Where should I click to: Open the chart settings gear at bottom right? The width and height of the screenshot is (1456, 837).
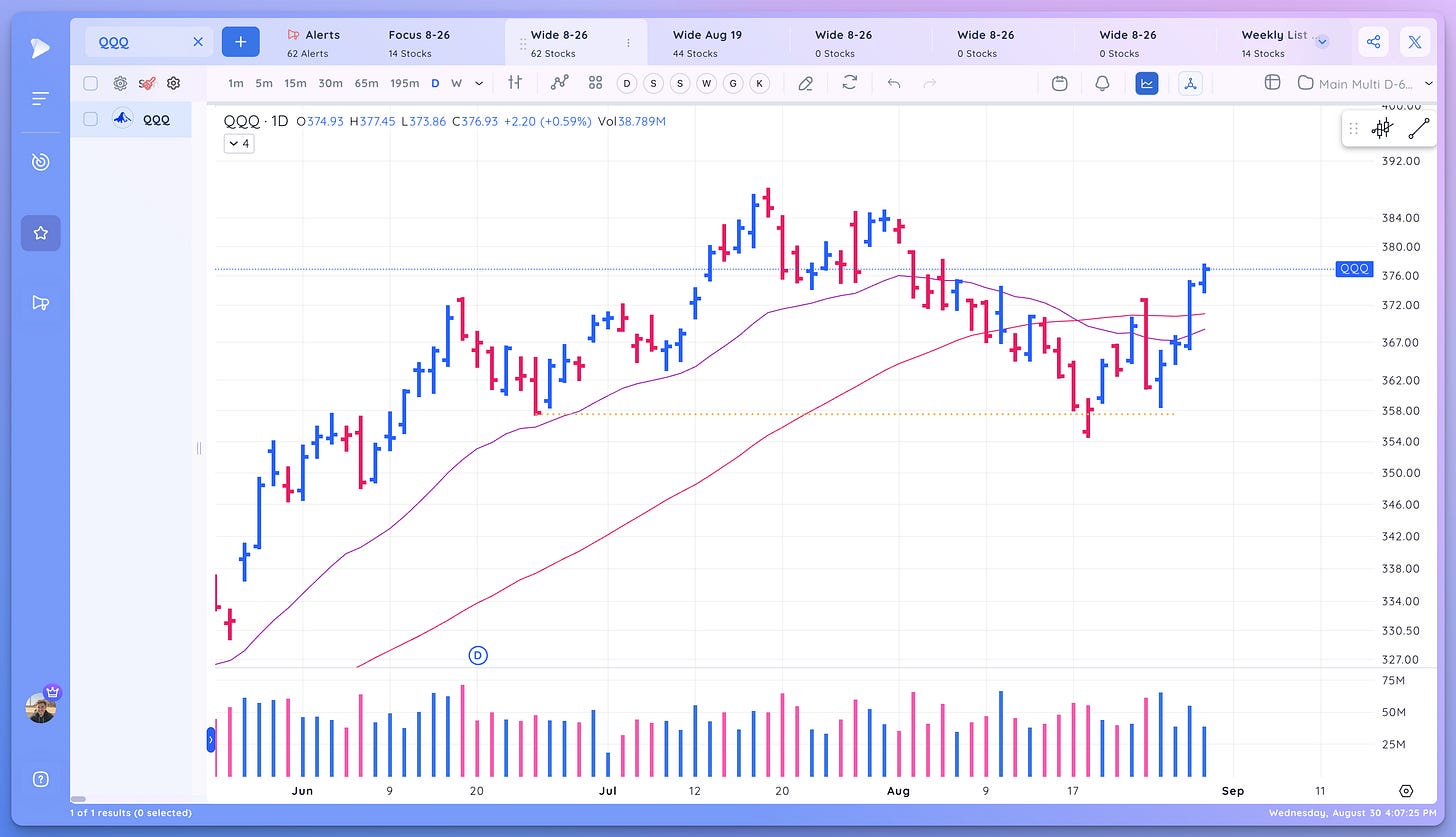tap(1406, 790)
